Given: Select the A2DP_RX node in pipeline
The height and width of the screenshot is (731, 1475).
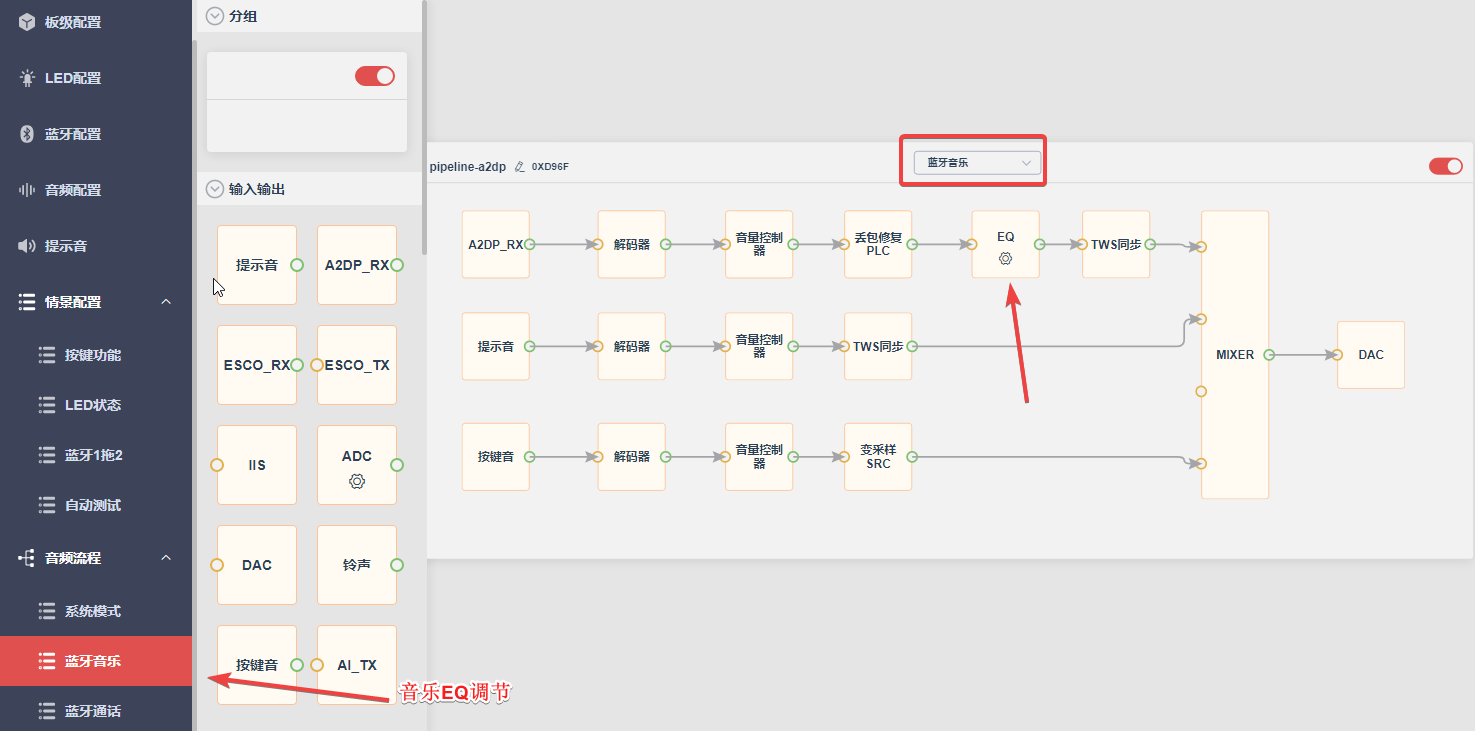Looking at the screenshot, I should 496,244.
